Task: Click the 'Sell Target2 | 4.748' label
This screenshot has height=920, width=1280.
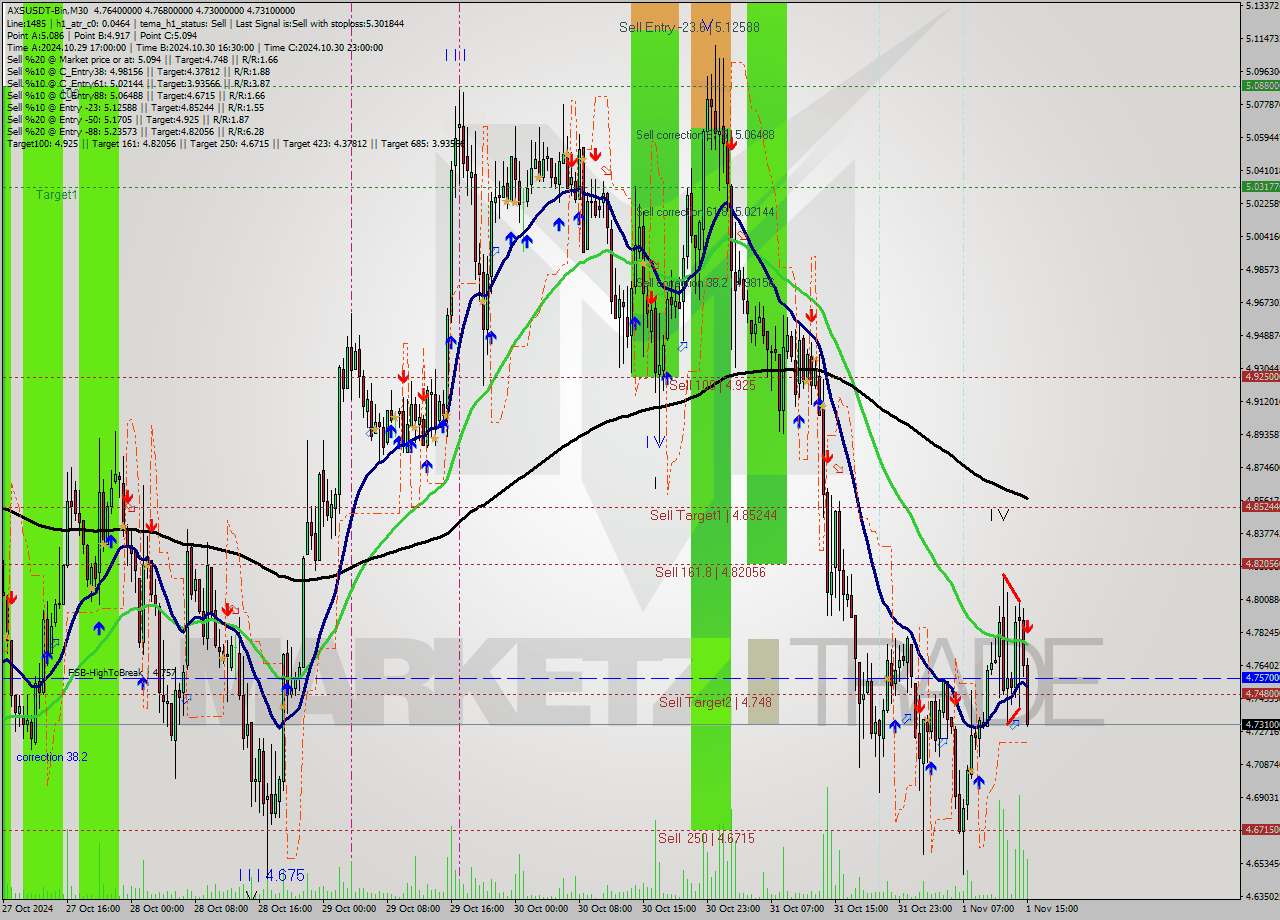Action: pyautogui.click(x=715, y=702)
